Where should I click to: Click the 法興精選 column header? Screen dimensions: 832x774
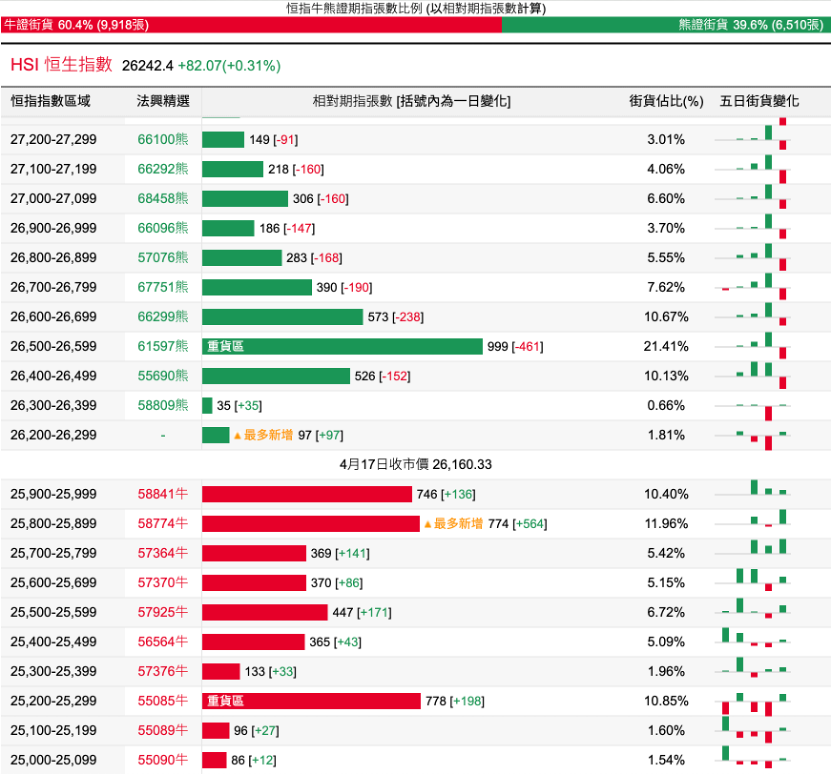pos(163,101)
